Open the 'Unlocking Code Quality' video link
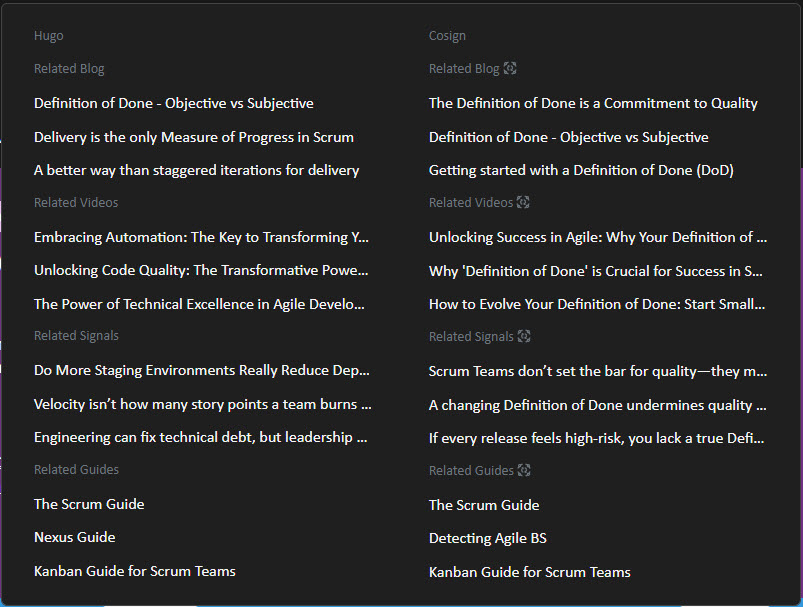This screenshot has height=607, width=803. click(x=201, y=270)
